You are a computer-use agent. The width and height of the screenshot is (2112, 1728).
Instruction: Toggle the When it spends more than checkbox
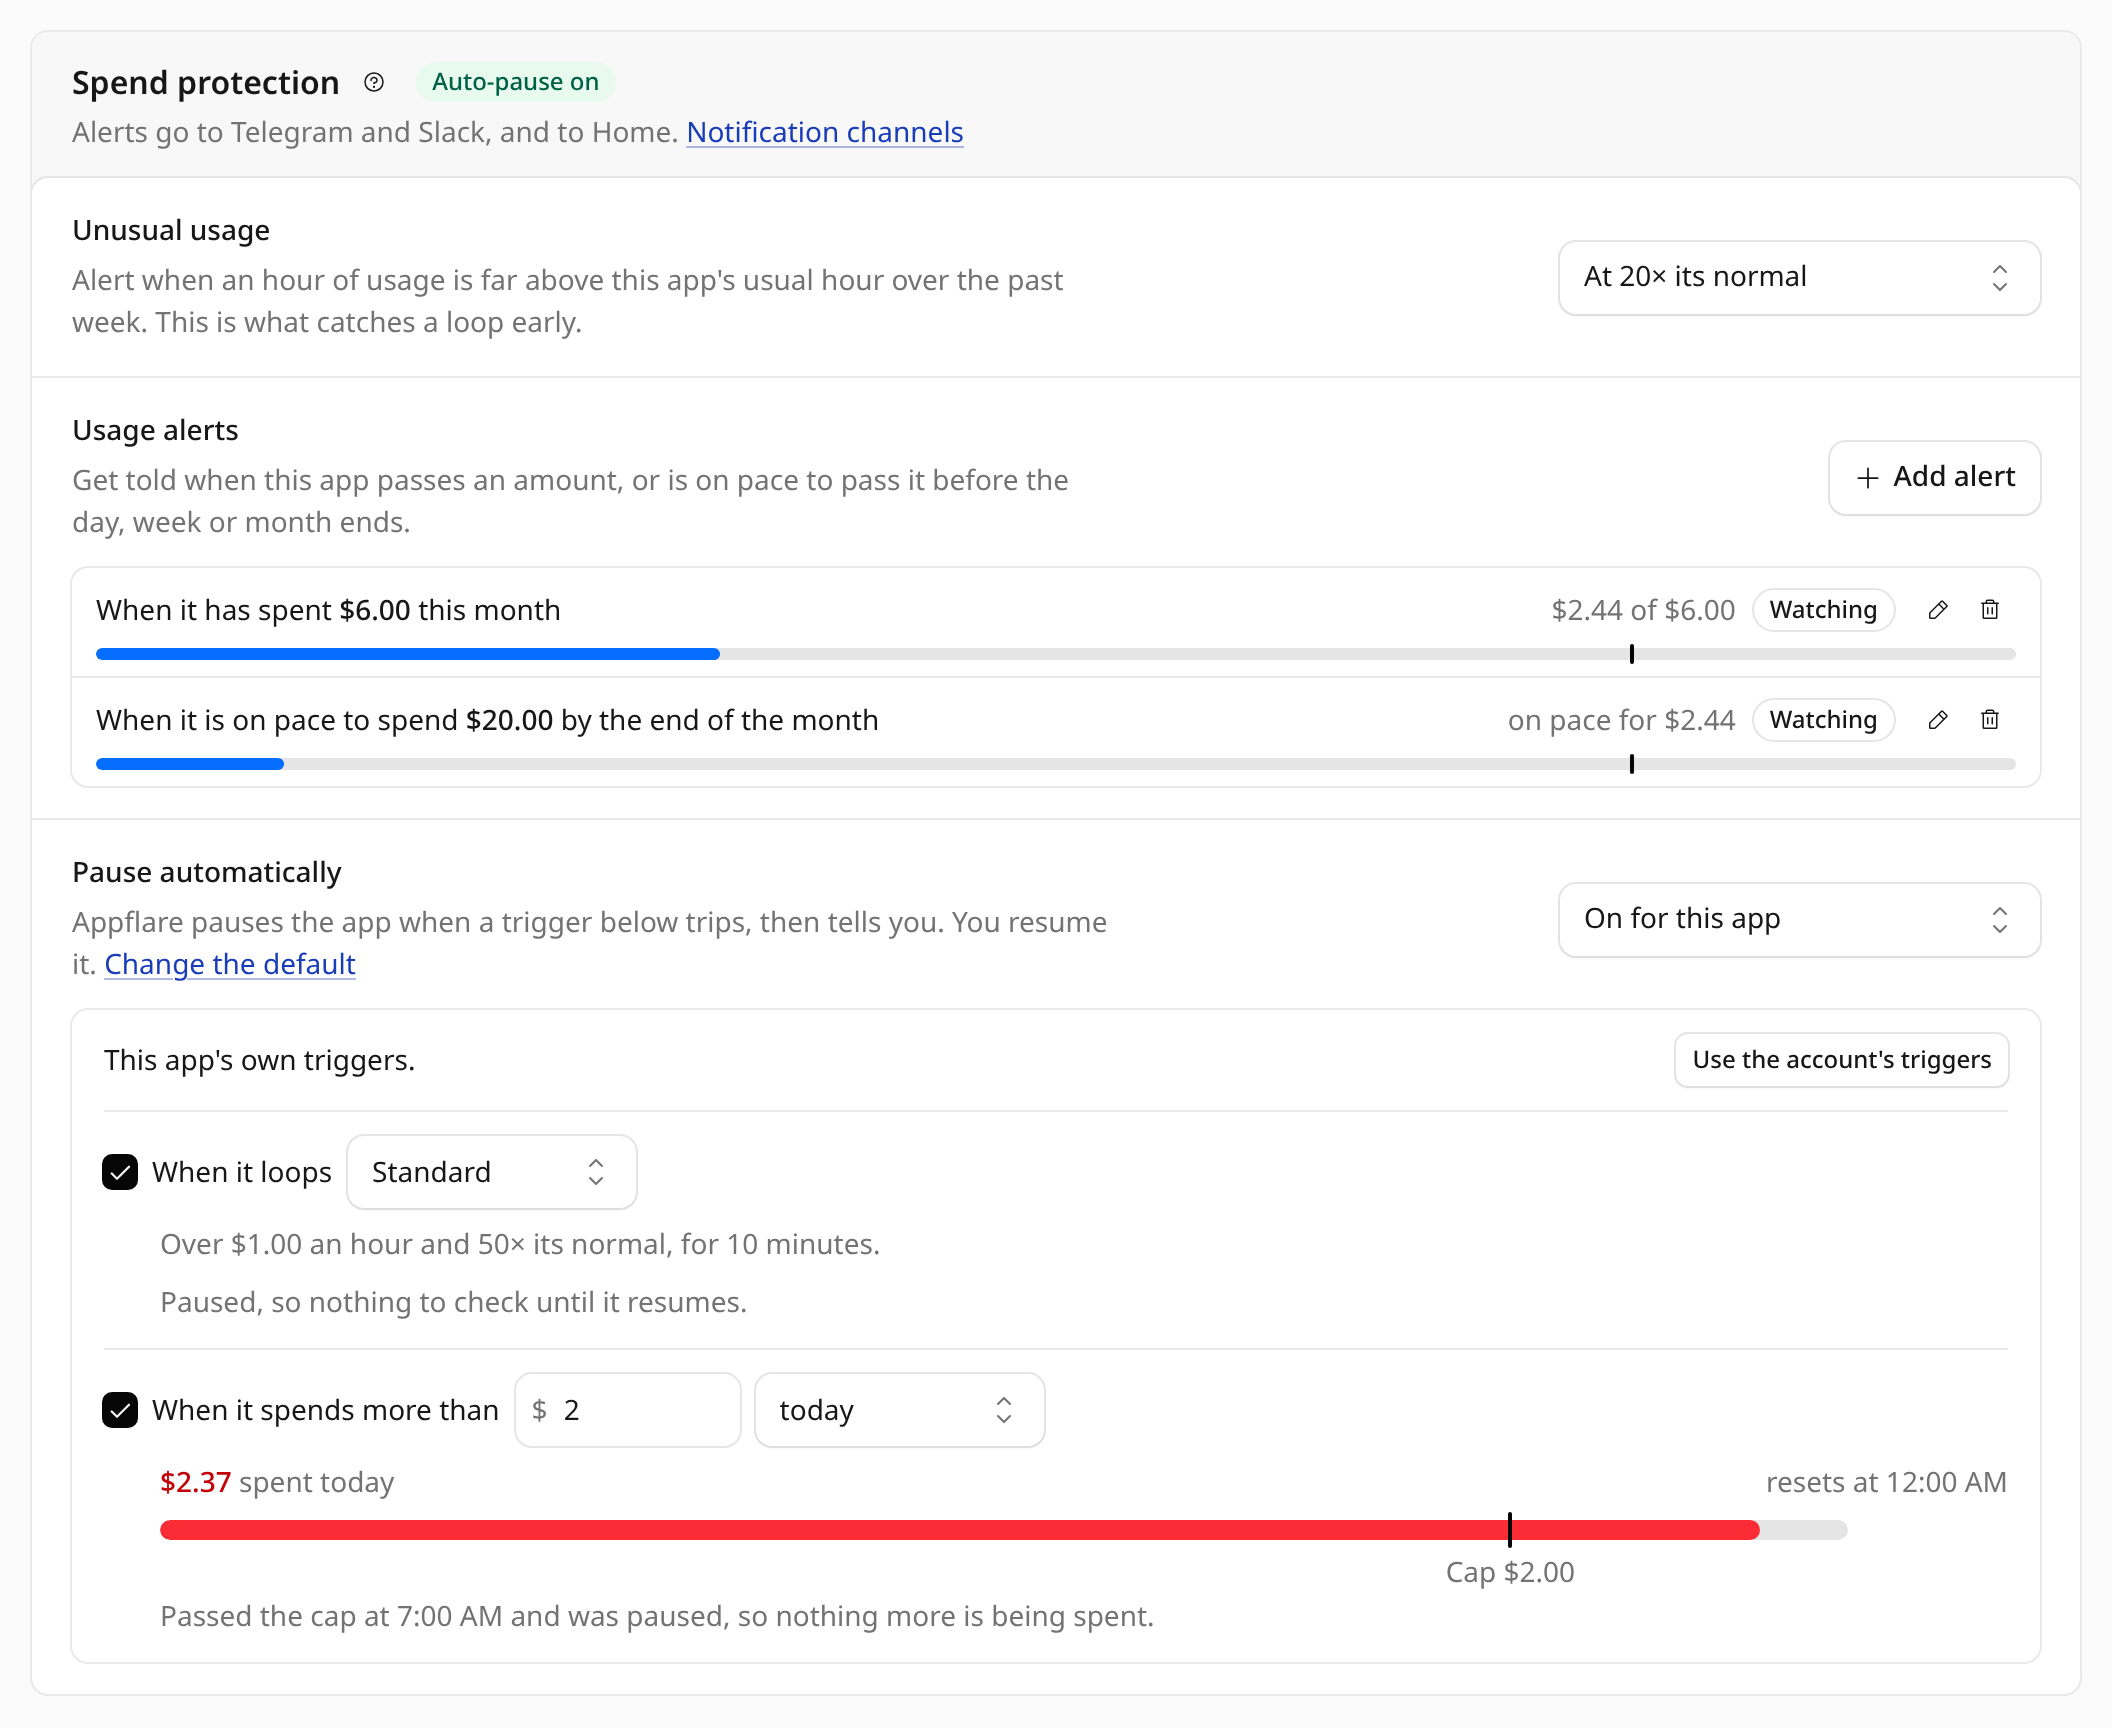[x=120, y=1410]
